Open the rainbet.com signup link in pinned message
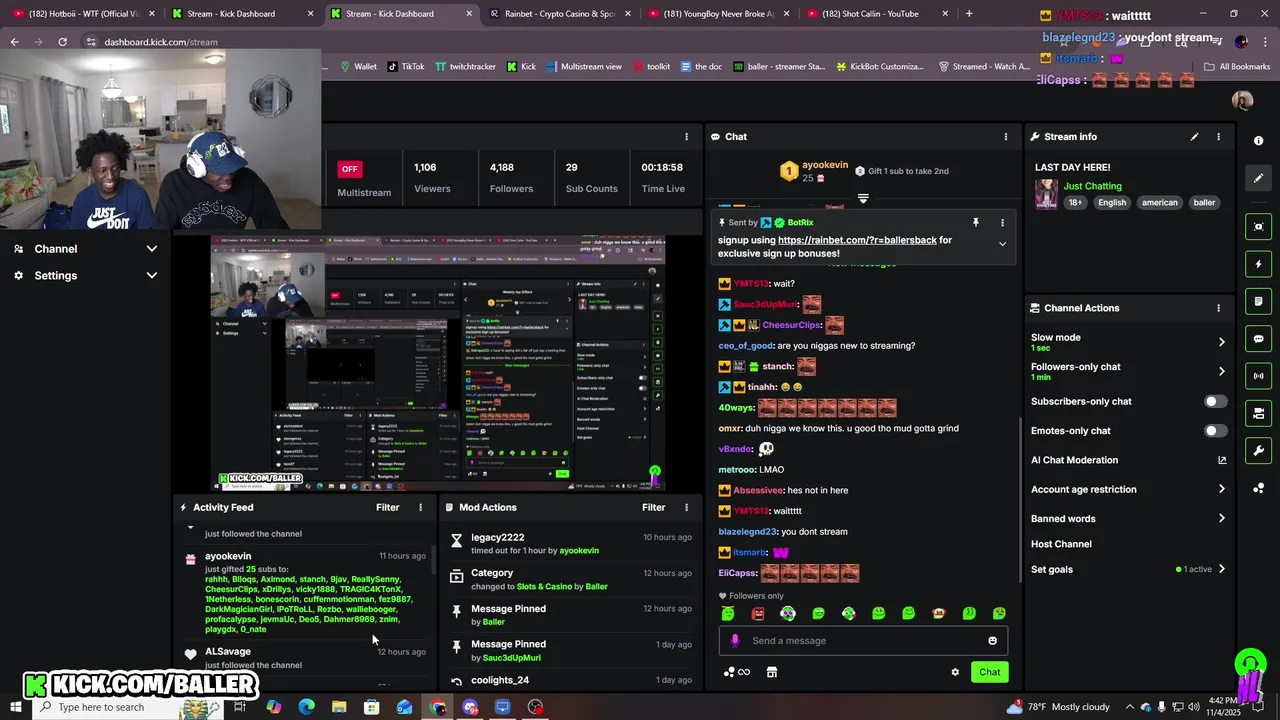The height and width of the screenshot is (720, 1280). [x=857, y=240]
